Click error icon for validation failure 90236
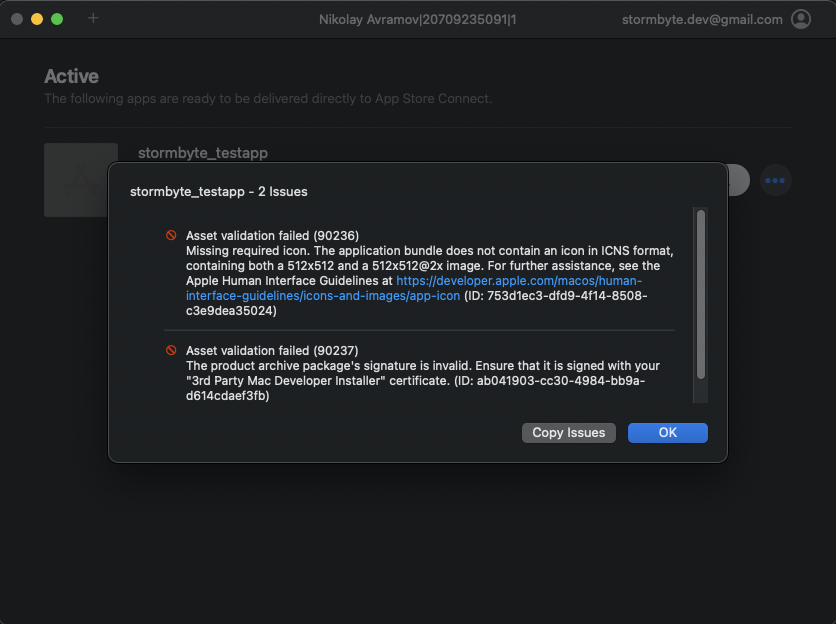The image size is (836, 624). pos(171,235)
